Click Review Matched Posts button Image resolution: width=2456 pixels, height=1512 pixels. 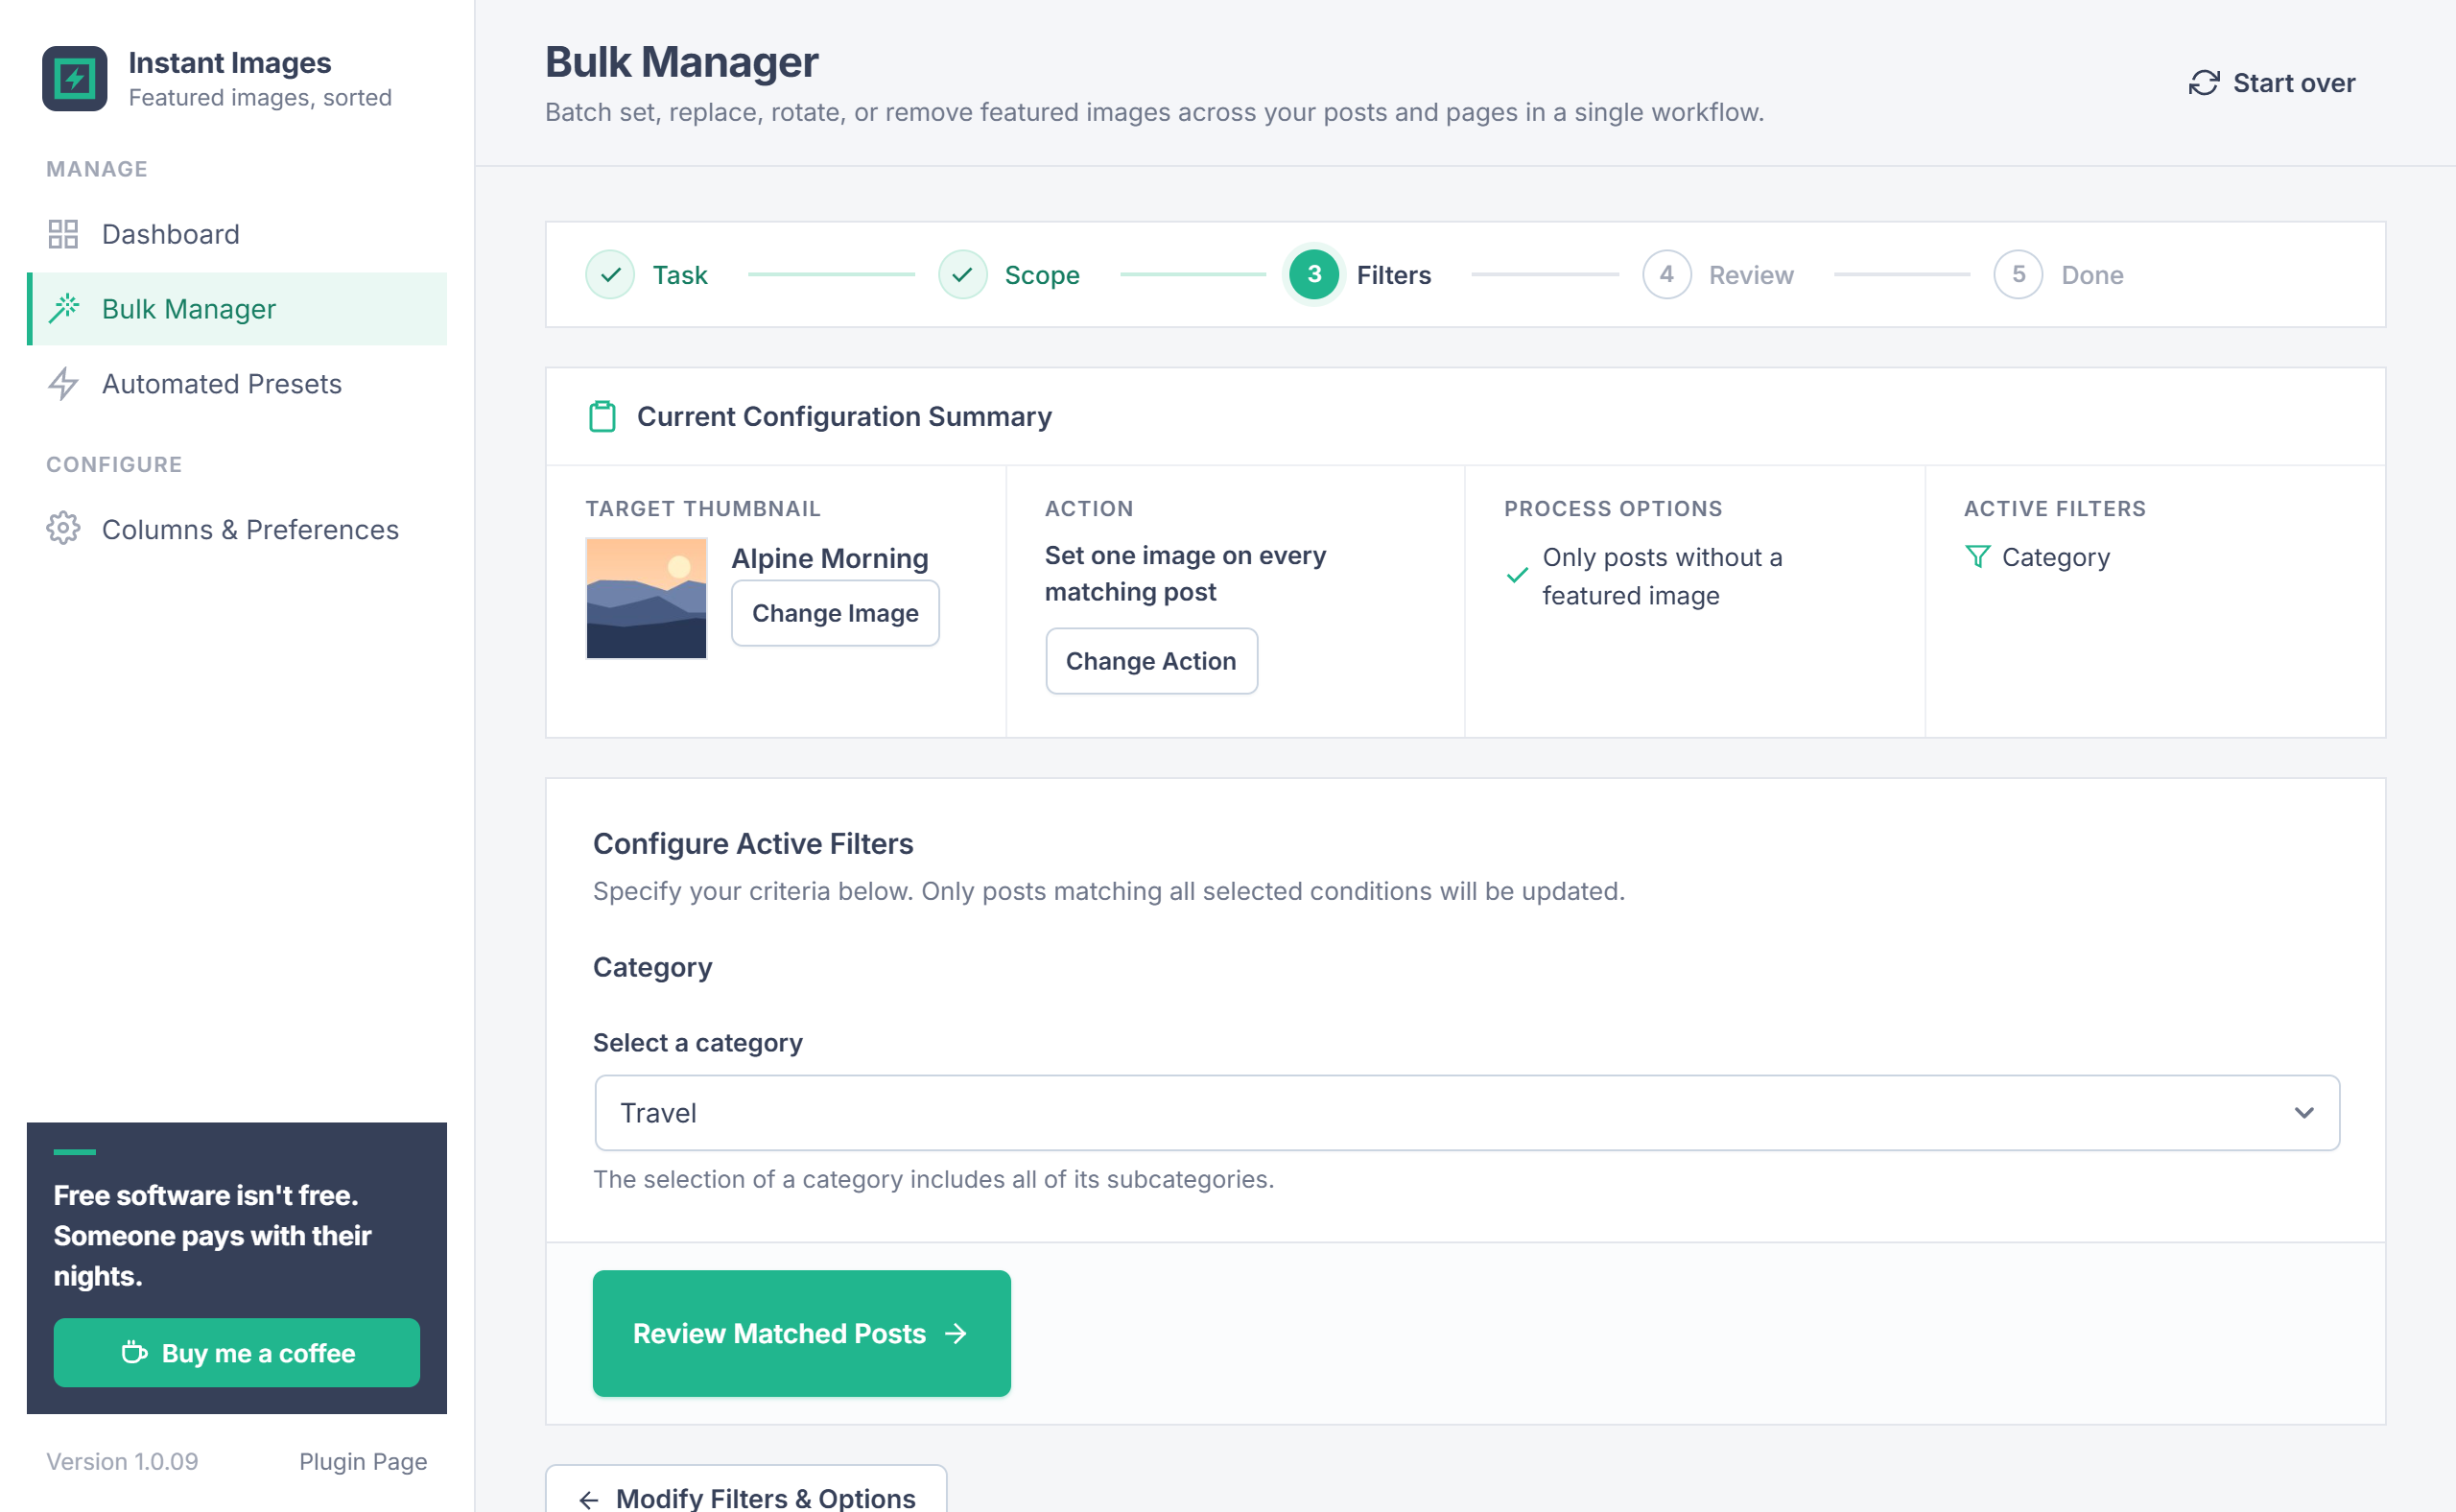(801, 1333)
